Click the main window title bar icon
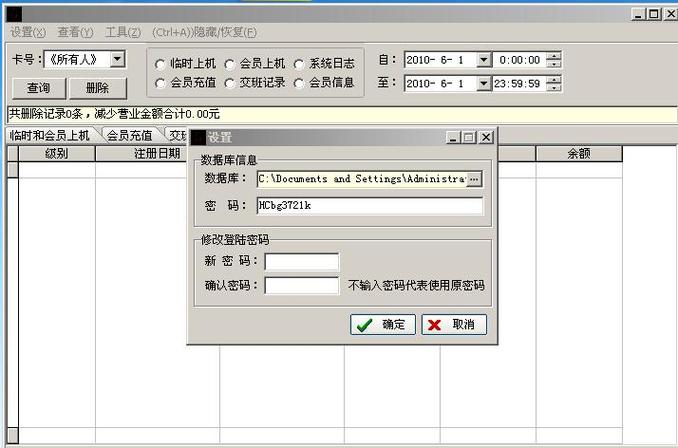 pos(14,14)
